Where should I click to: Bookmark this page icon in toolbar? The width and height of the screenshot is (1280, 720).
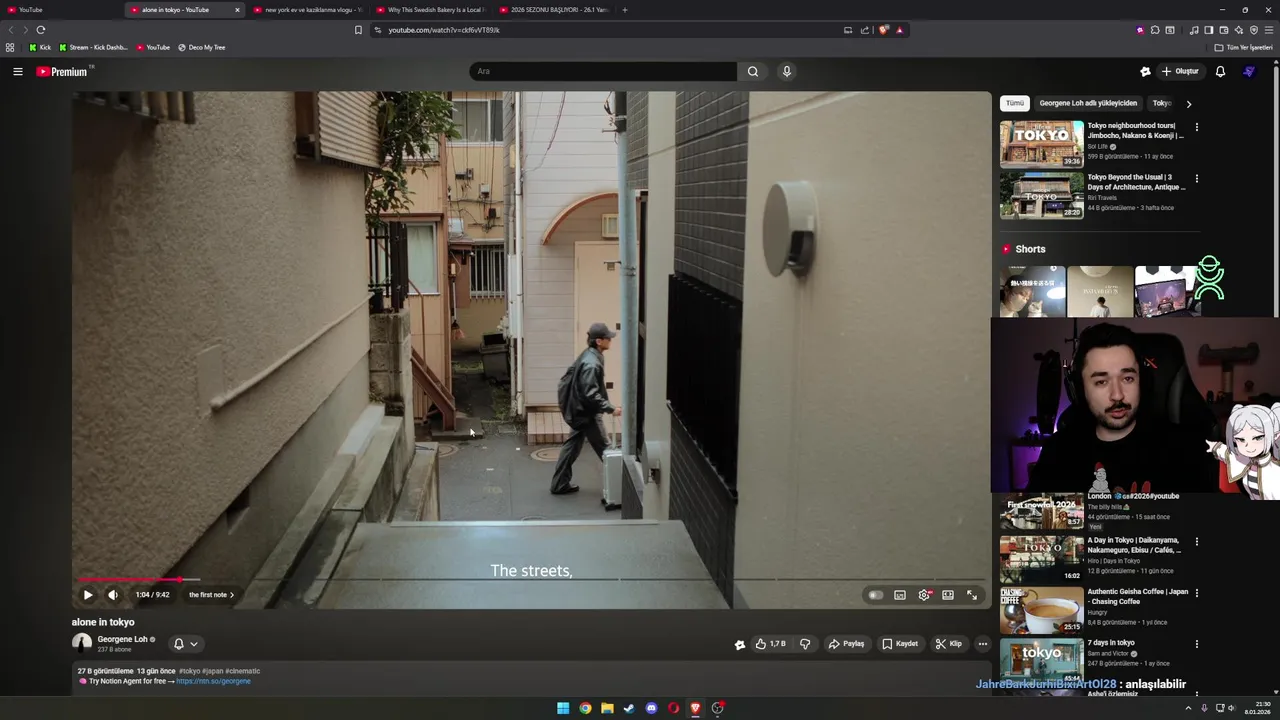click(x=358, y=30)
